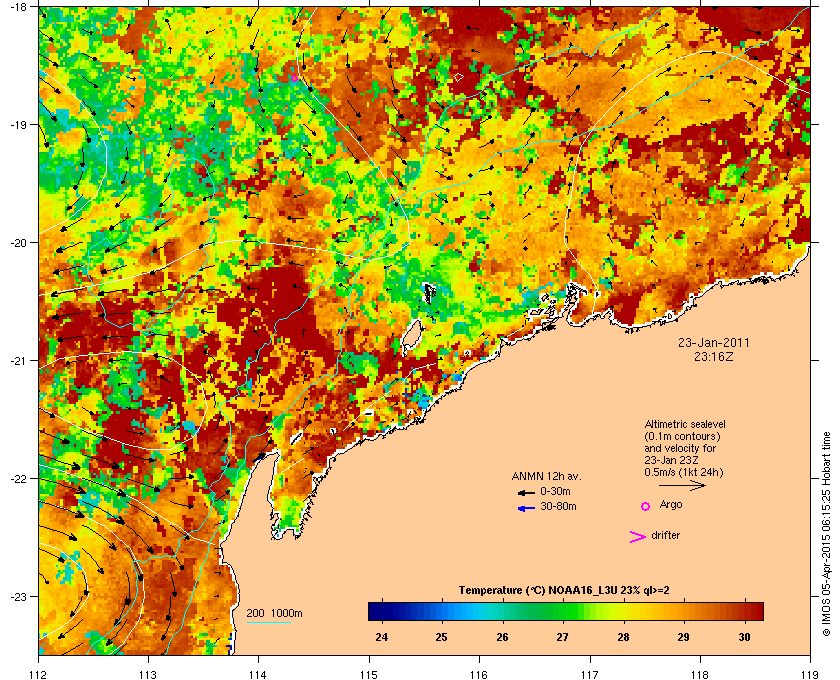Viewport: 840px width, 680px height.
Task: Click the latitude axis label -21
Action: tap(18, 361)
